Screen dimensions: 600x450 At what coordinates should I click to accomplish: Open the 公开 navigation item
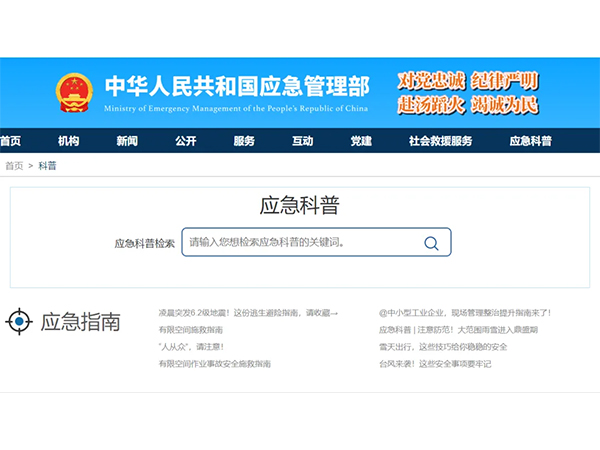(x=186, y=141)
